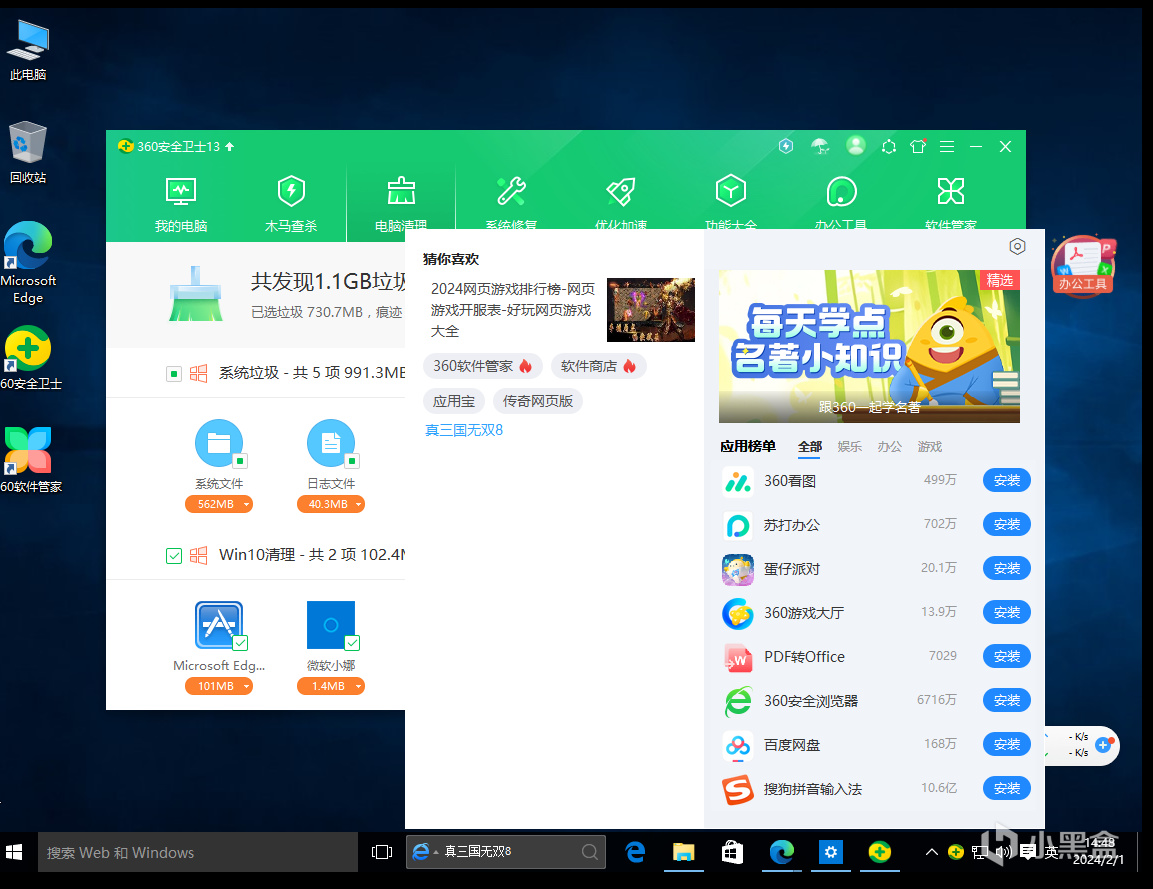This screenshot has width=1153, height=889.
Task: Switch to 木马查杀 tab
Action: tap(291, 204)
